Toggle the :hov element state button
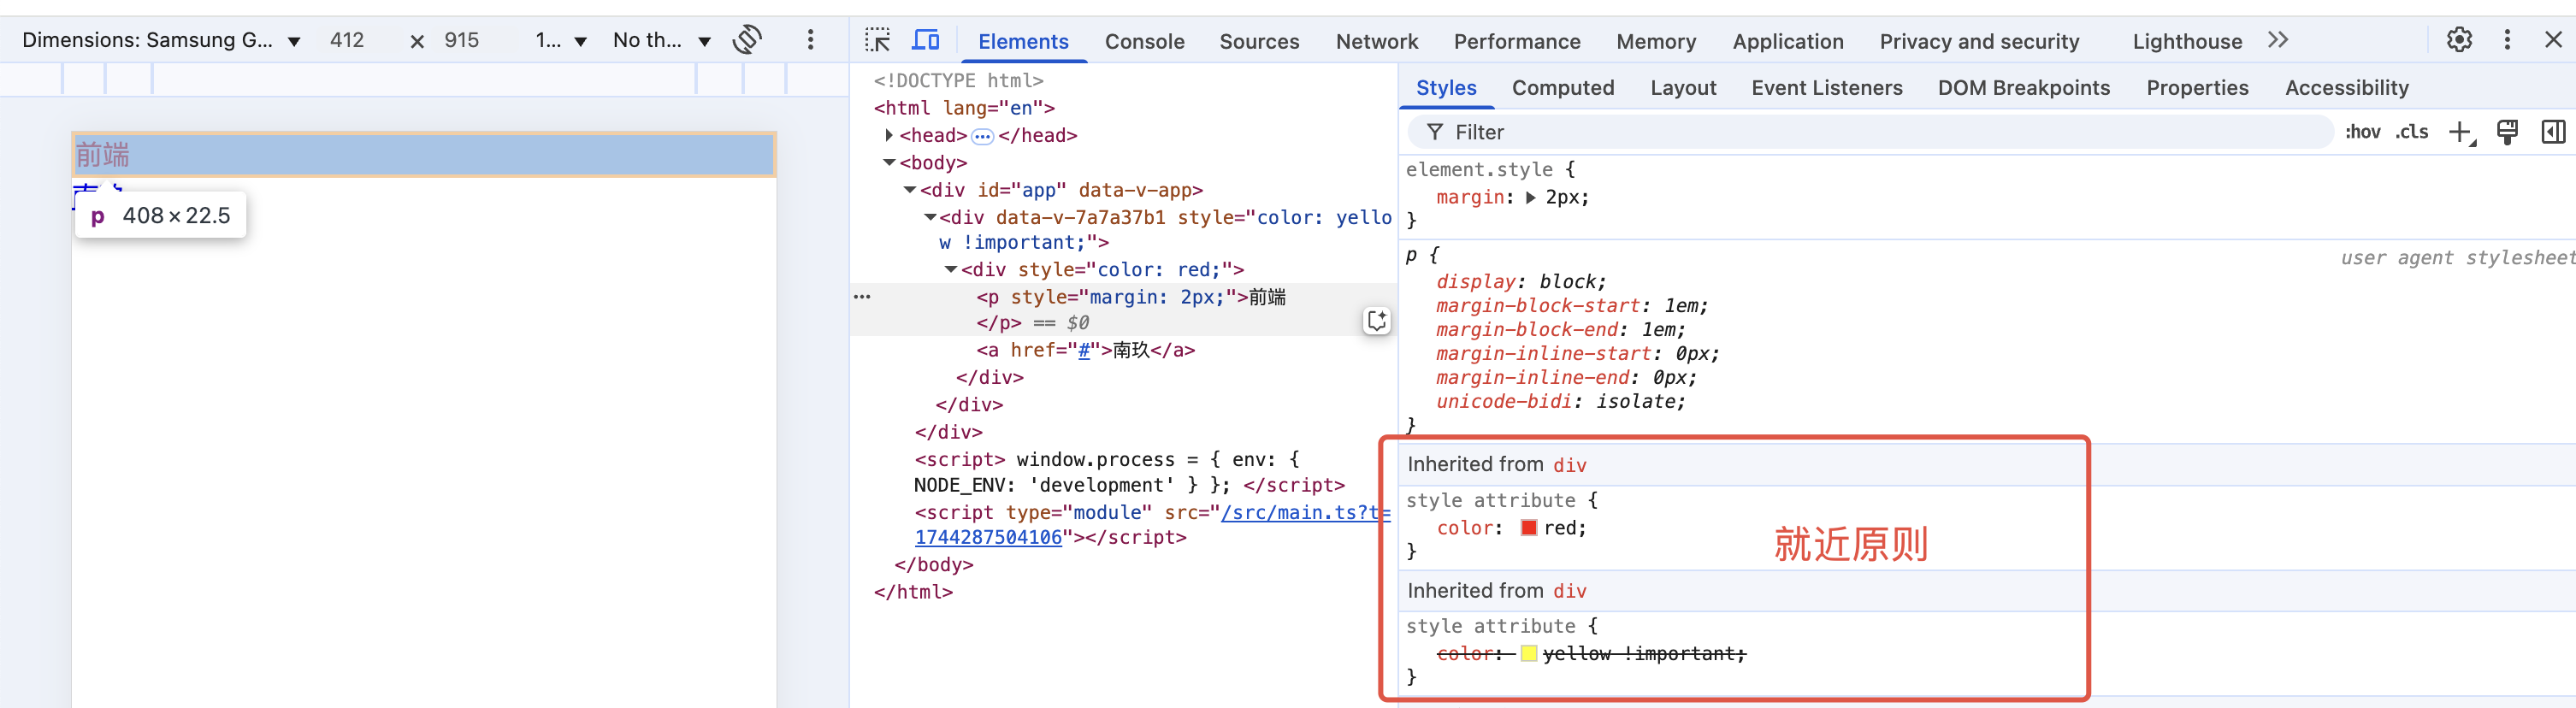Image resolution: width=2576 pixels, height=708 pixels. pos(2362,132)
